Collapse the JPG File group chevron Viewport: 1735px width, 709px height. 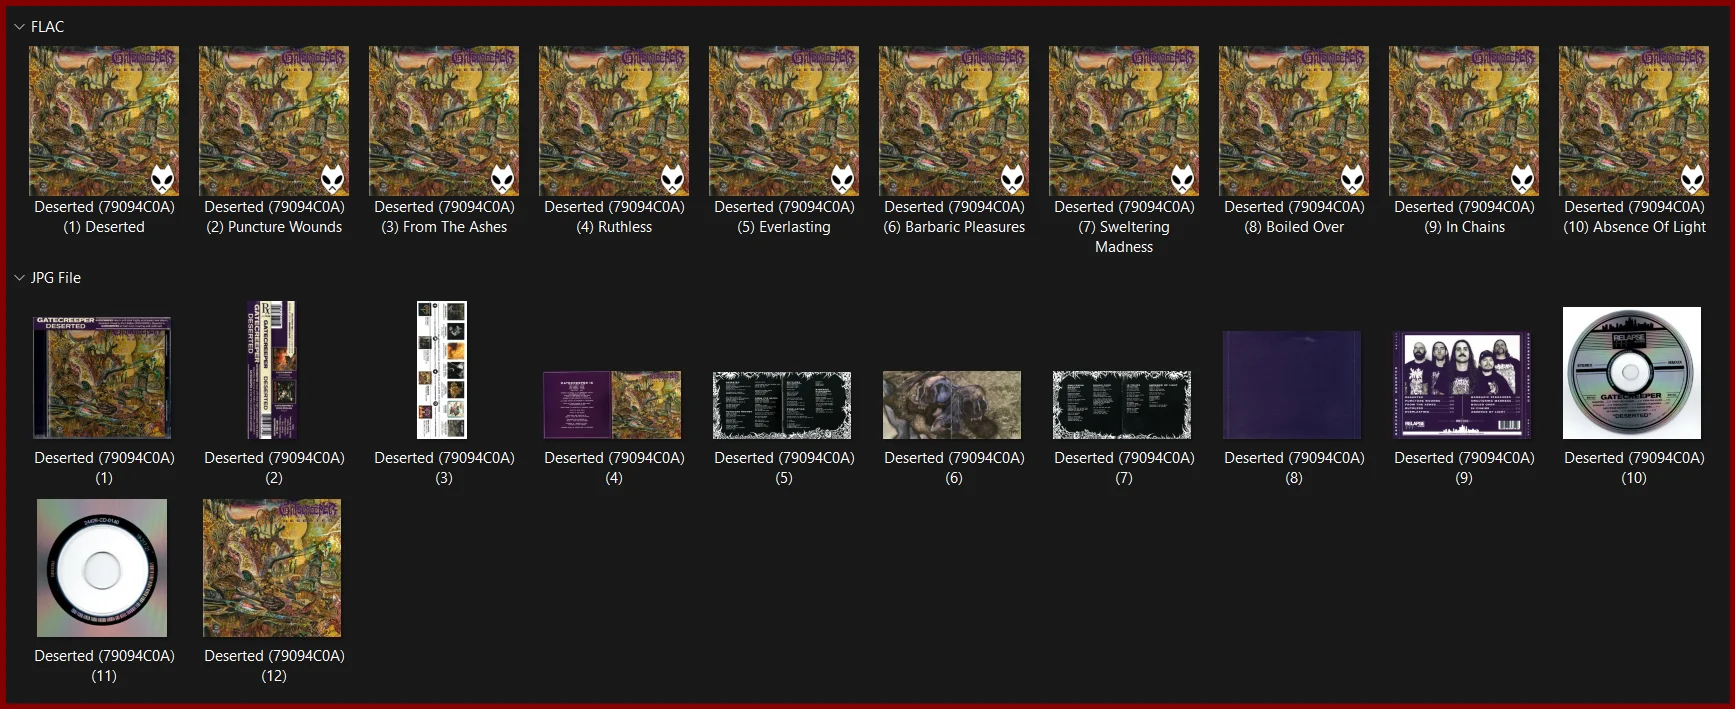(19, 278)
